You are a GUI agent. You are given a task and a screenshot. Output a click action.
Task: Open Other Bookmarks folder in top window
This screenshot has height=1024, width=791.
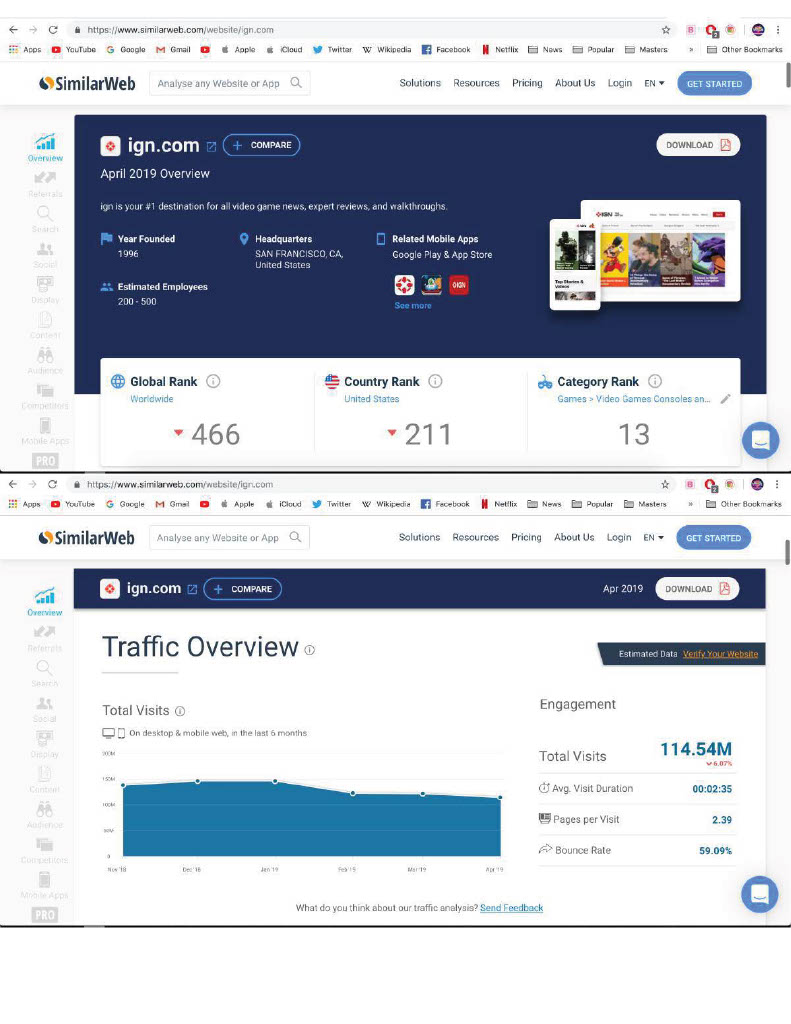[745, 50]
